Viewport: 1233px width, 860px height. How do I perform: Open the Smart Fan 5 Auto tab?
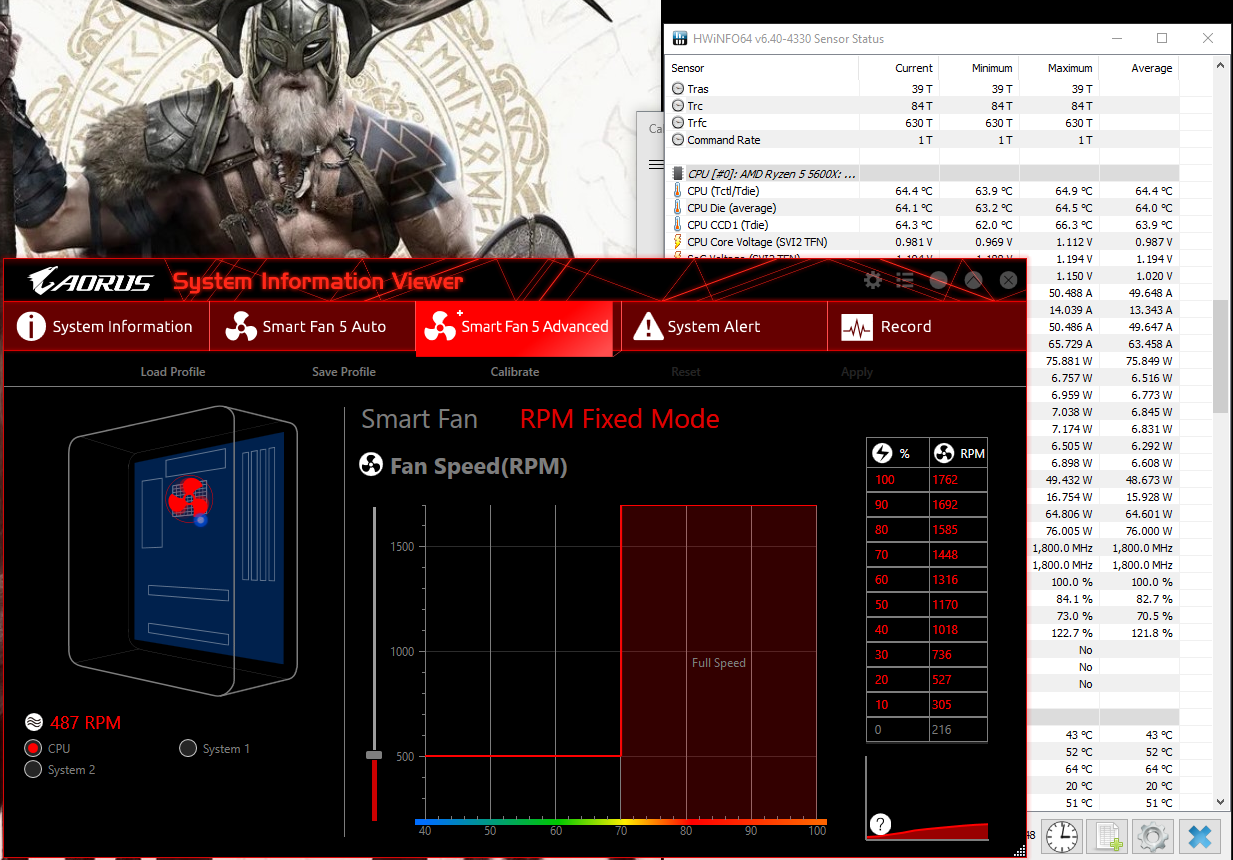[312, 326]
